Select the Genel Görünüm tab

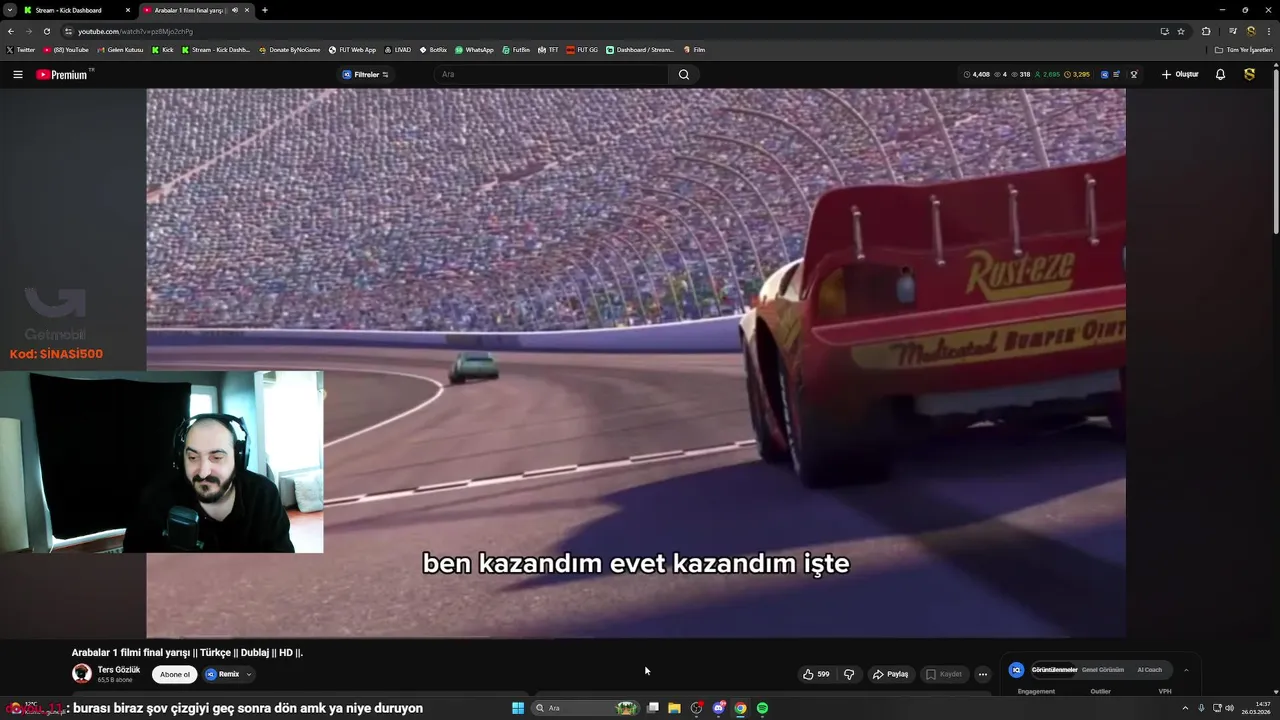coord(1103,670)
